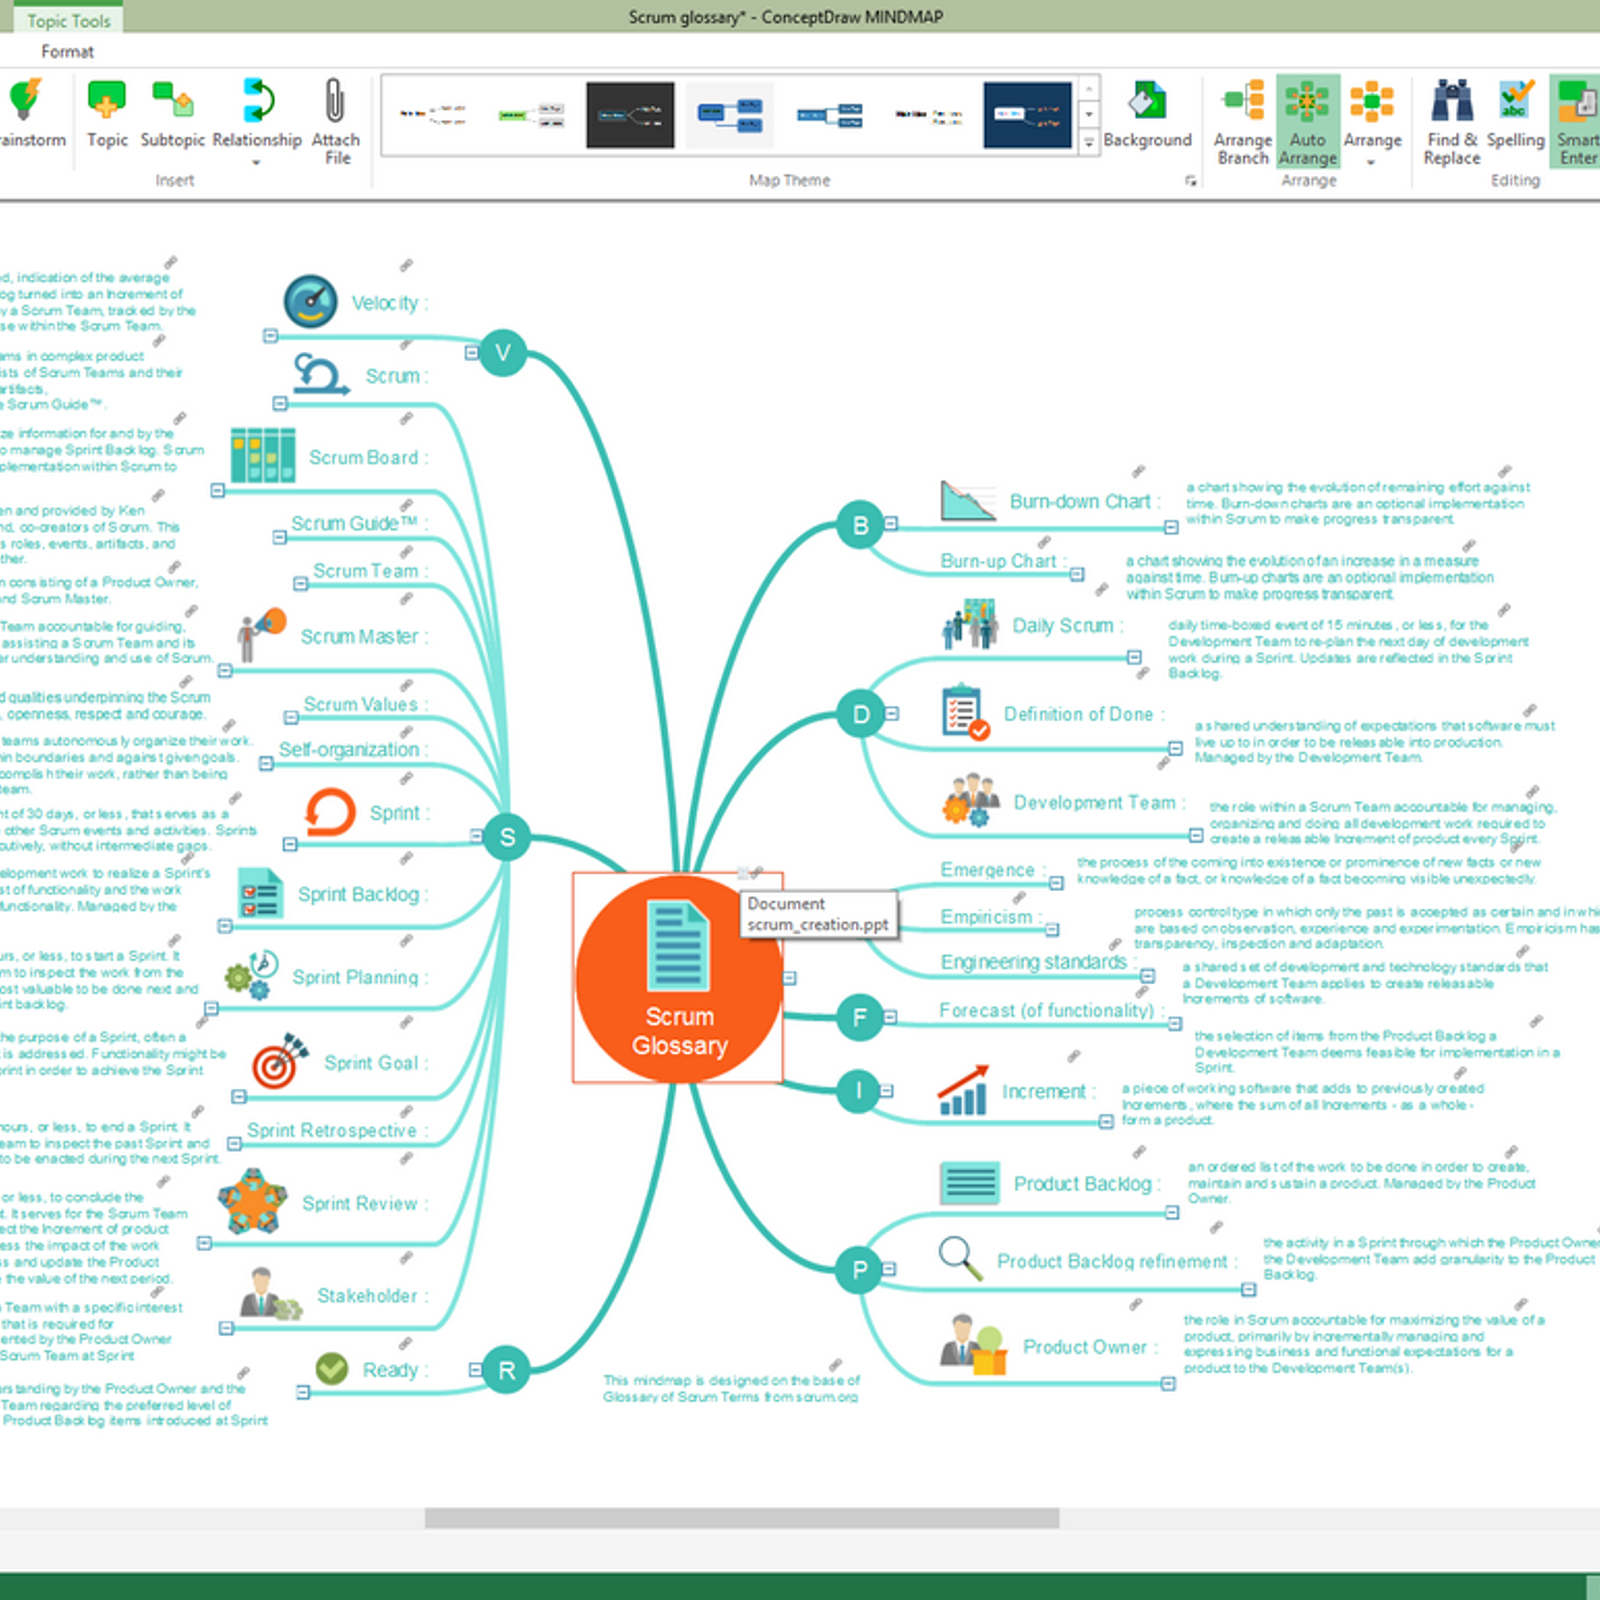The width and height of the screenshot is (1600, 1600).
Task: Click the Relationship tool icon
Action: pos(258,100)
